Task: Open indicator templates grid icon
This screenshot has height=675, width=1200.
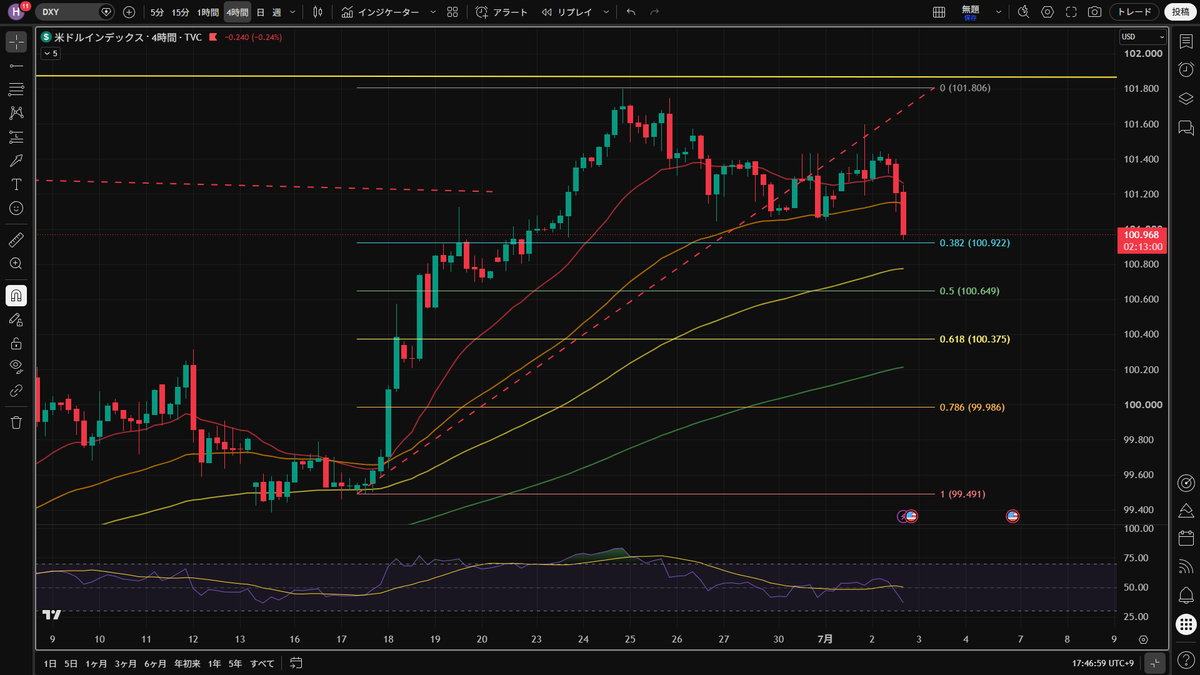Action: click(453, 12)
